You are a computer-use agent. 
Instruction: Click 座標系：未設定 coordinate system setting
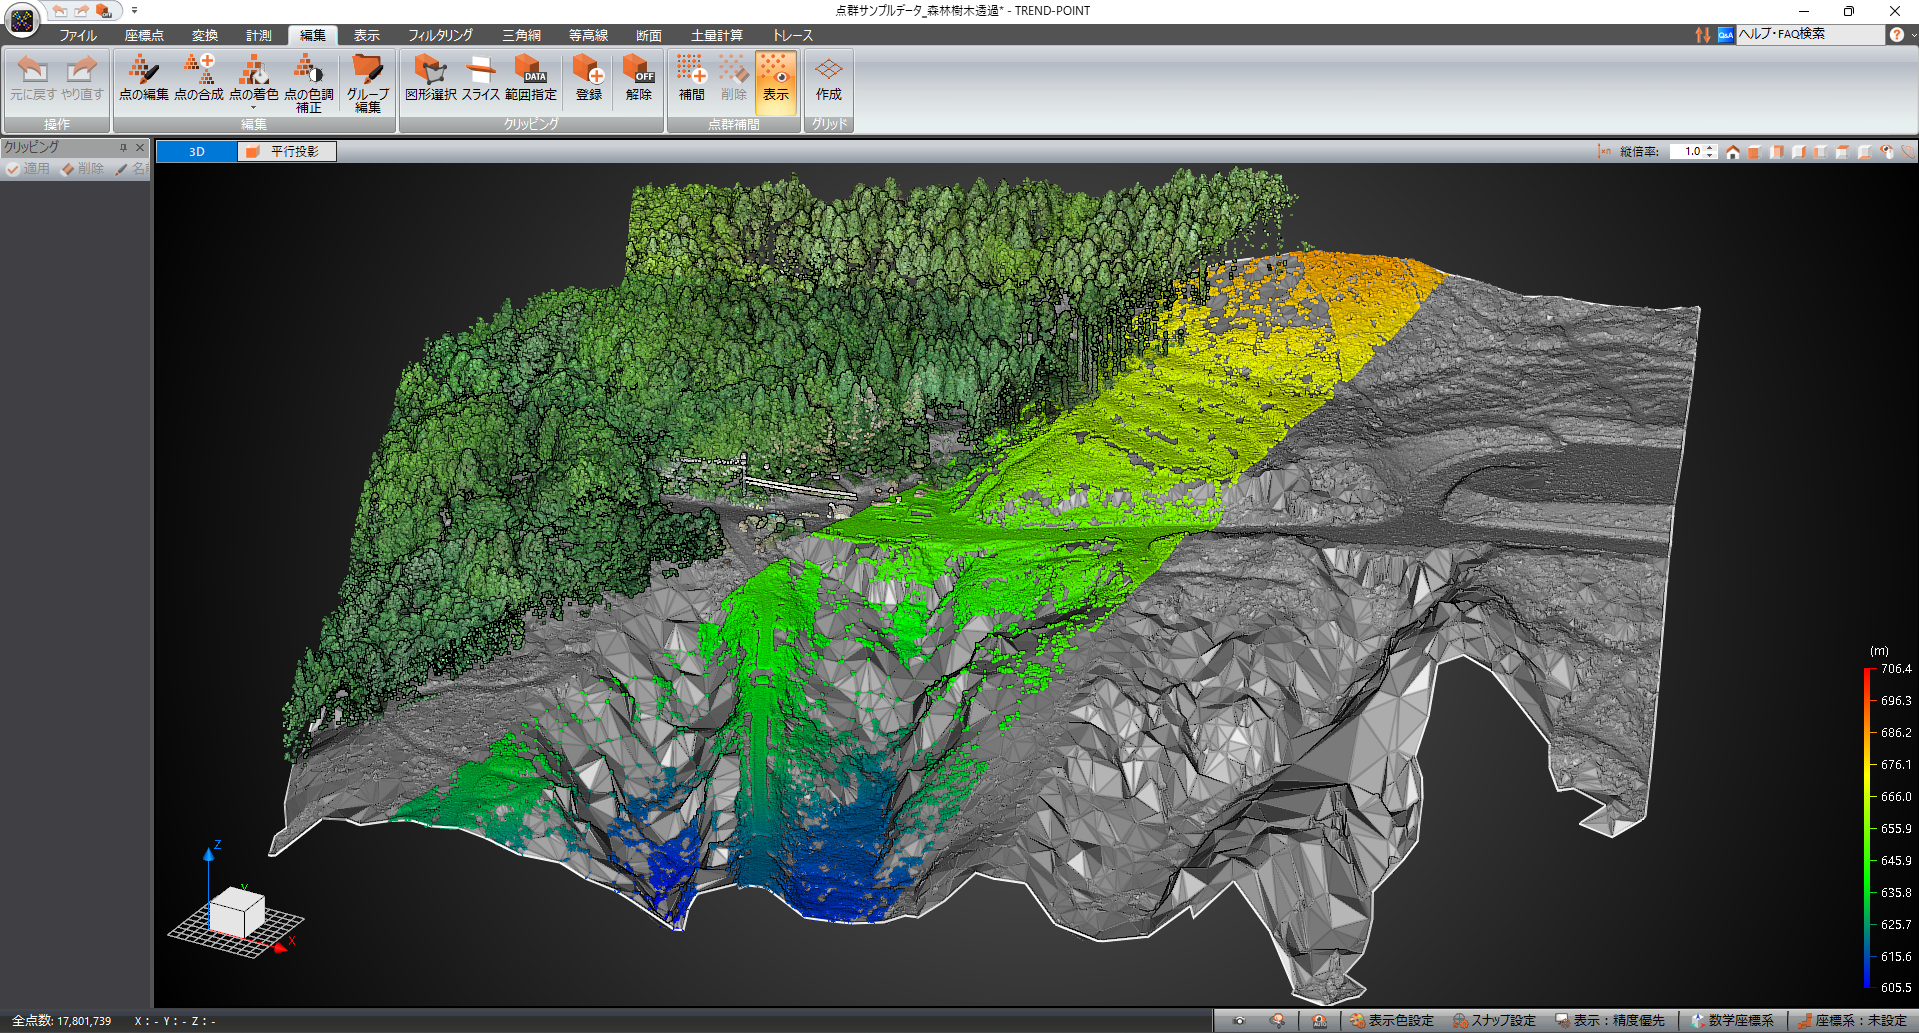(x=1852, y=1021)
